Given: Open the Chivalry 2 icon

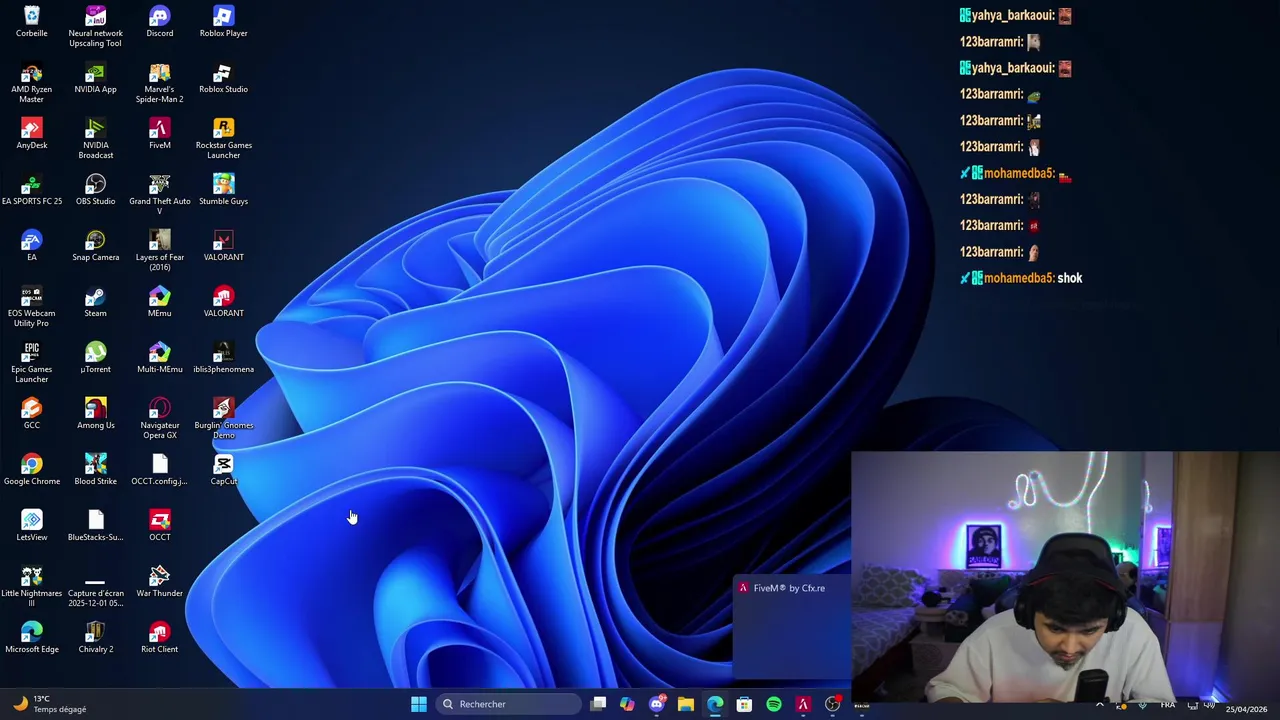Looking at the screenshot, I should [95, 639].
